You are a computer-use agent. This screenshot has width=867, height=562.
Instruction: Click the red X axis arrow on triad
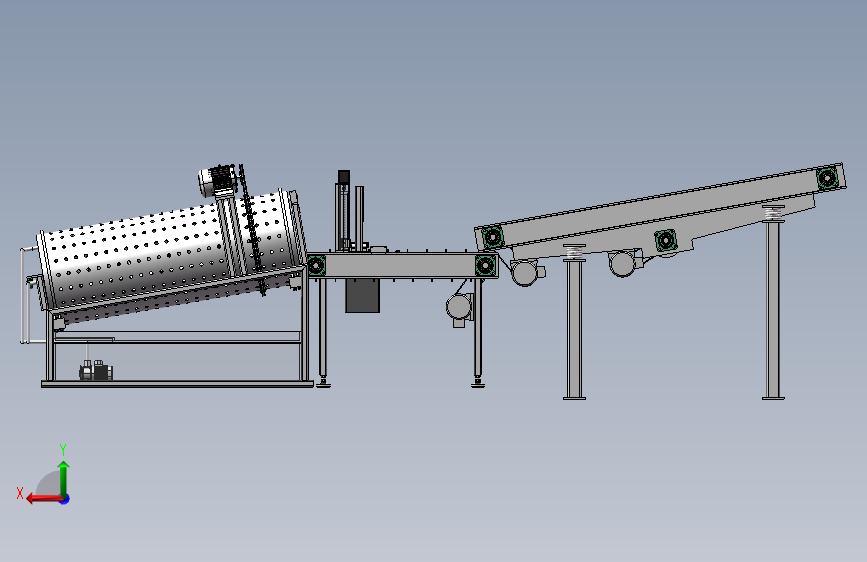coord(44,499)
